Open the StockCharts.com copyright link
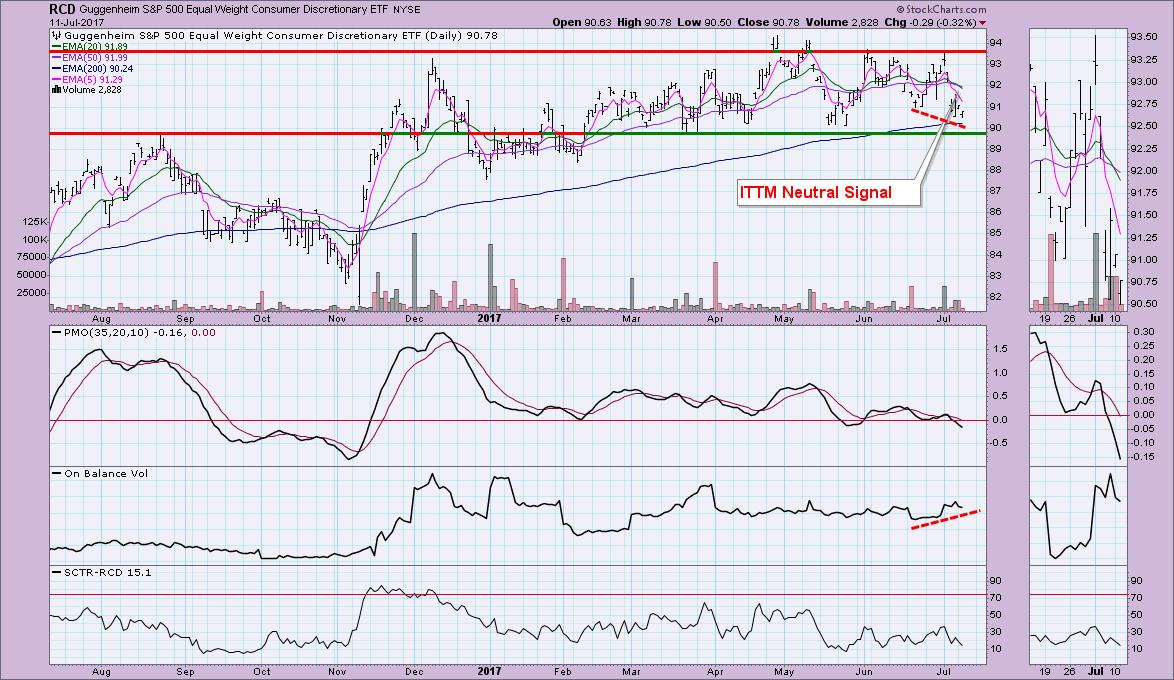Screen dimensions: 1174x680 [x=940, y=10]
